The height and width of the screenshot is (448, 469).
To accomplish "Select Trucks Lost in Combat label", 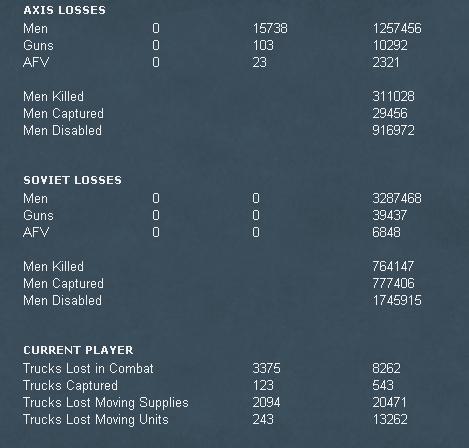I will coord(88,368).
